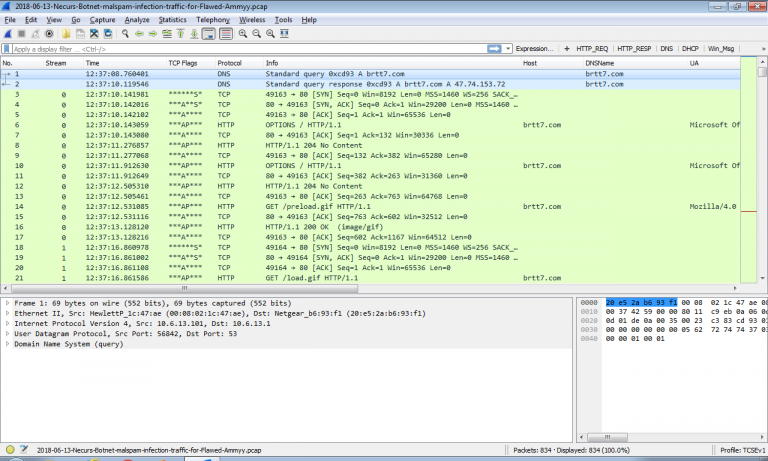
Task: Click the find packet magnifier icon
Action: 125,34
